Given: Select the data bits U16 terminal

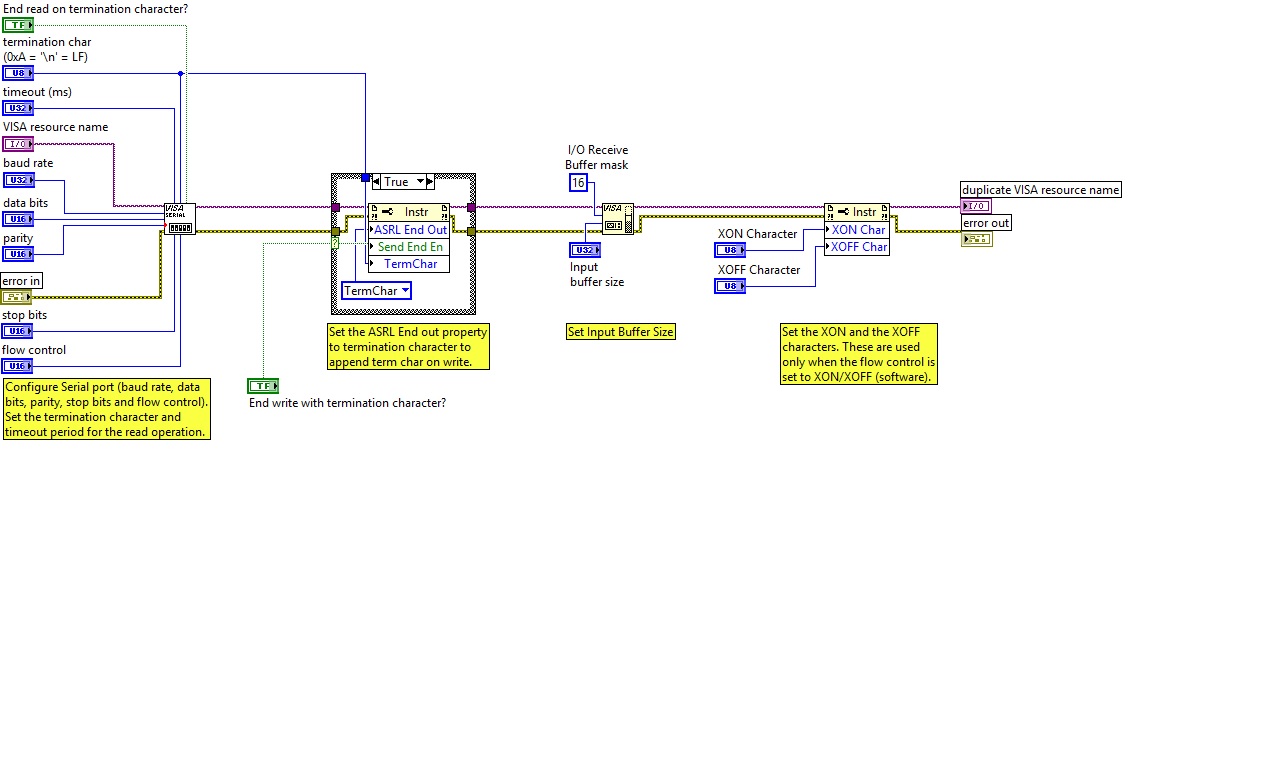Looking at the screenshot, I should [x=18, y=219].
